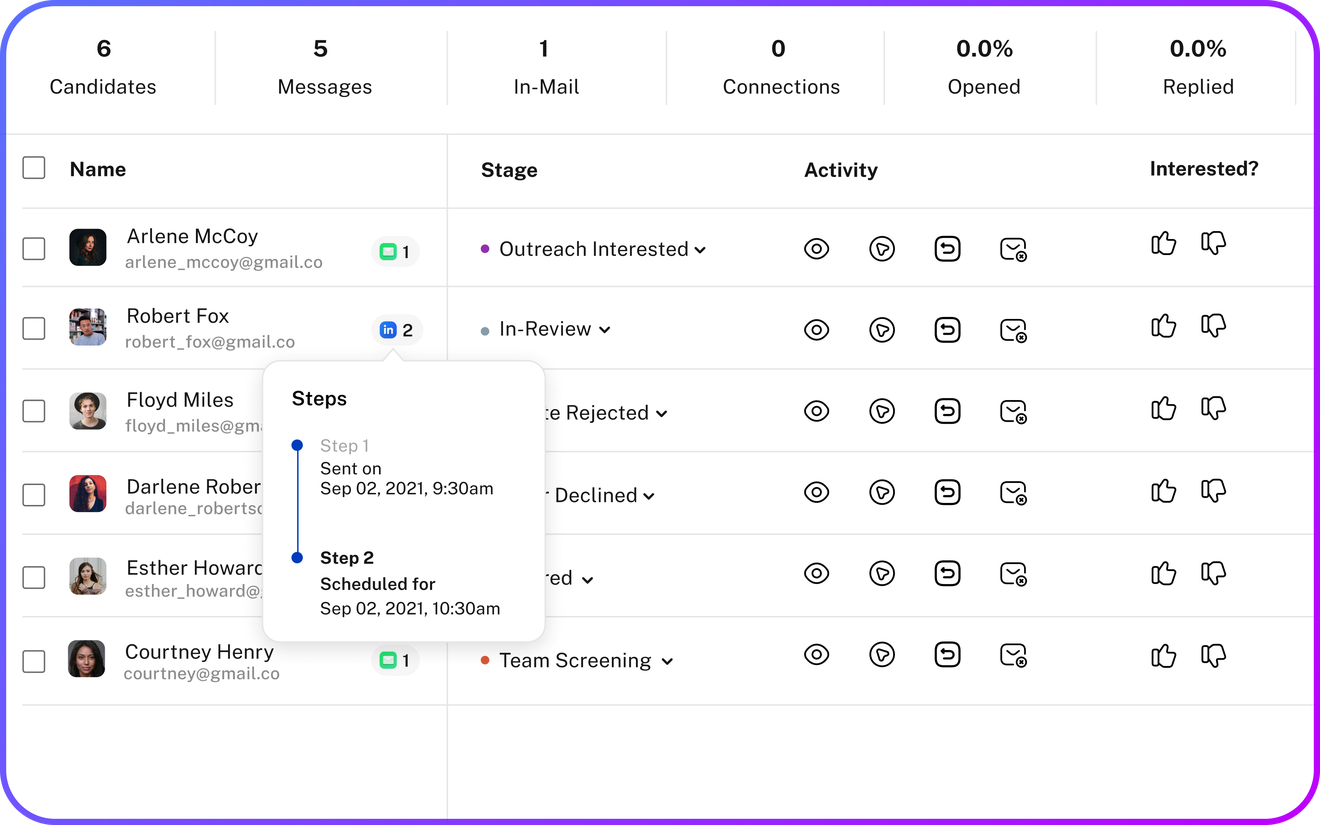The height and width of the screenshot is (825, 1320).
Task: Click Courtney Henry's profile photo
Action: click(x=87, y=659)
